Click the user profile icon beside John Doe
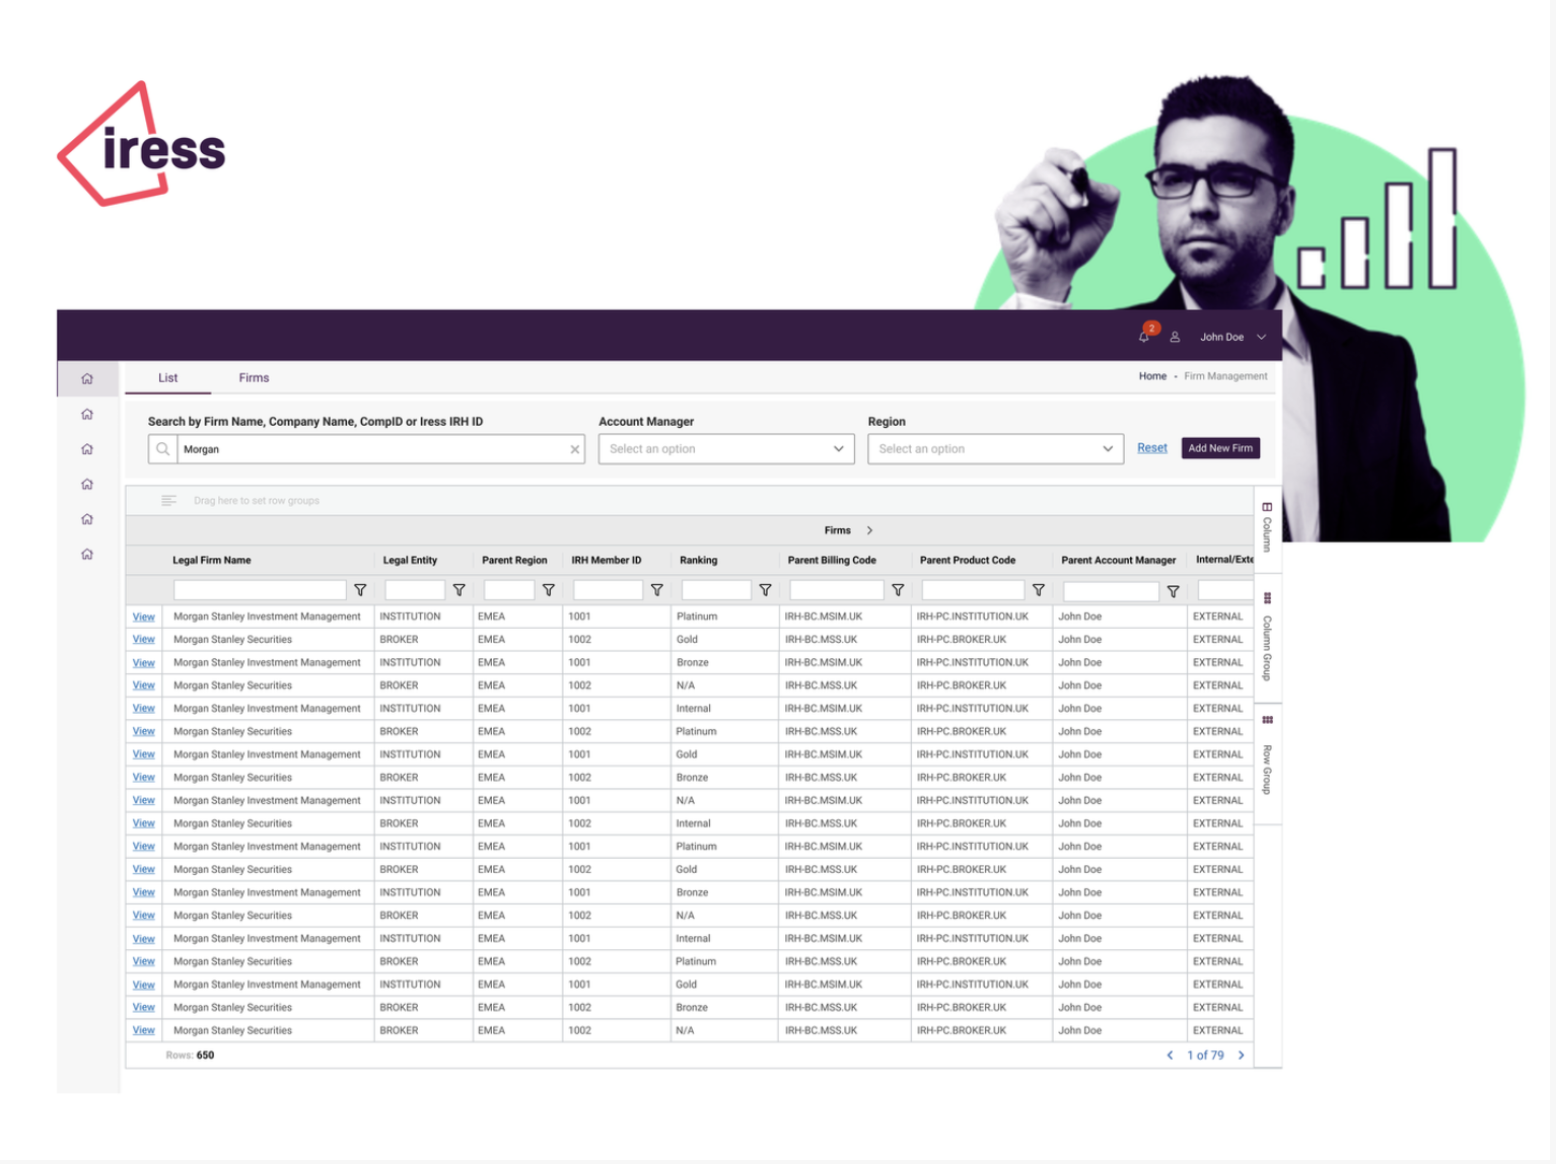 1175,338
